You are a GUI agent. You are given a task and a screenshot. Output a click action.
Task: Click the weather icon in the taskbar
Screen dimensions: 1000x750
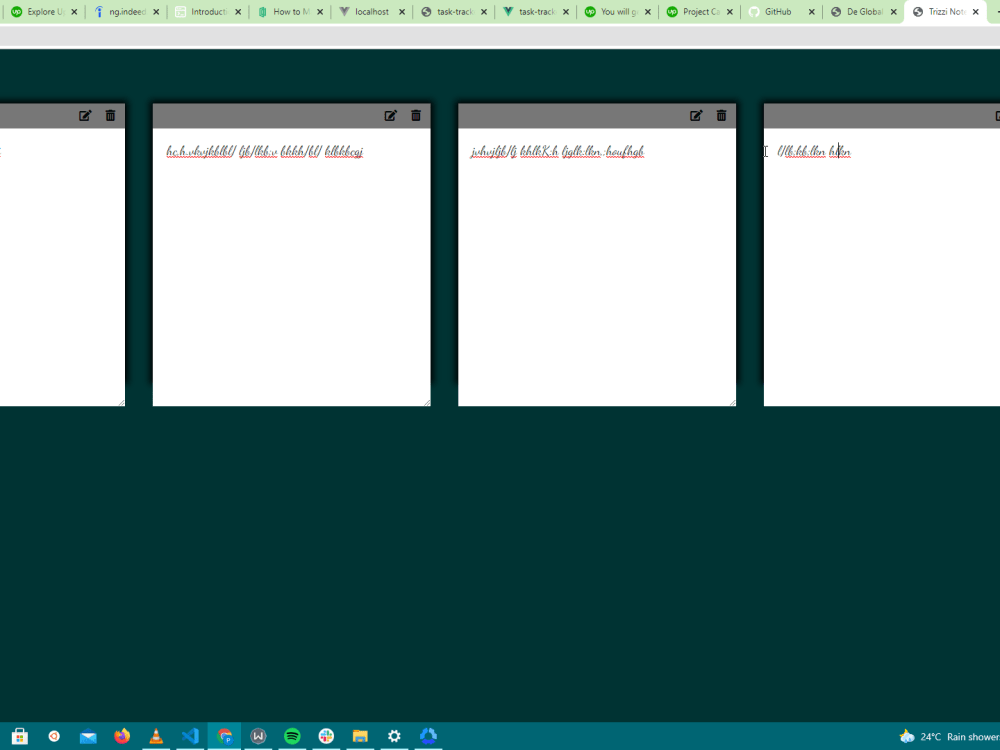click(907, 737)
